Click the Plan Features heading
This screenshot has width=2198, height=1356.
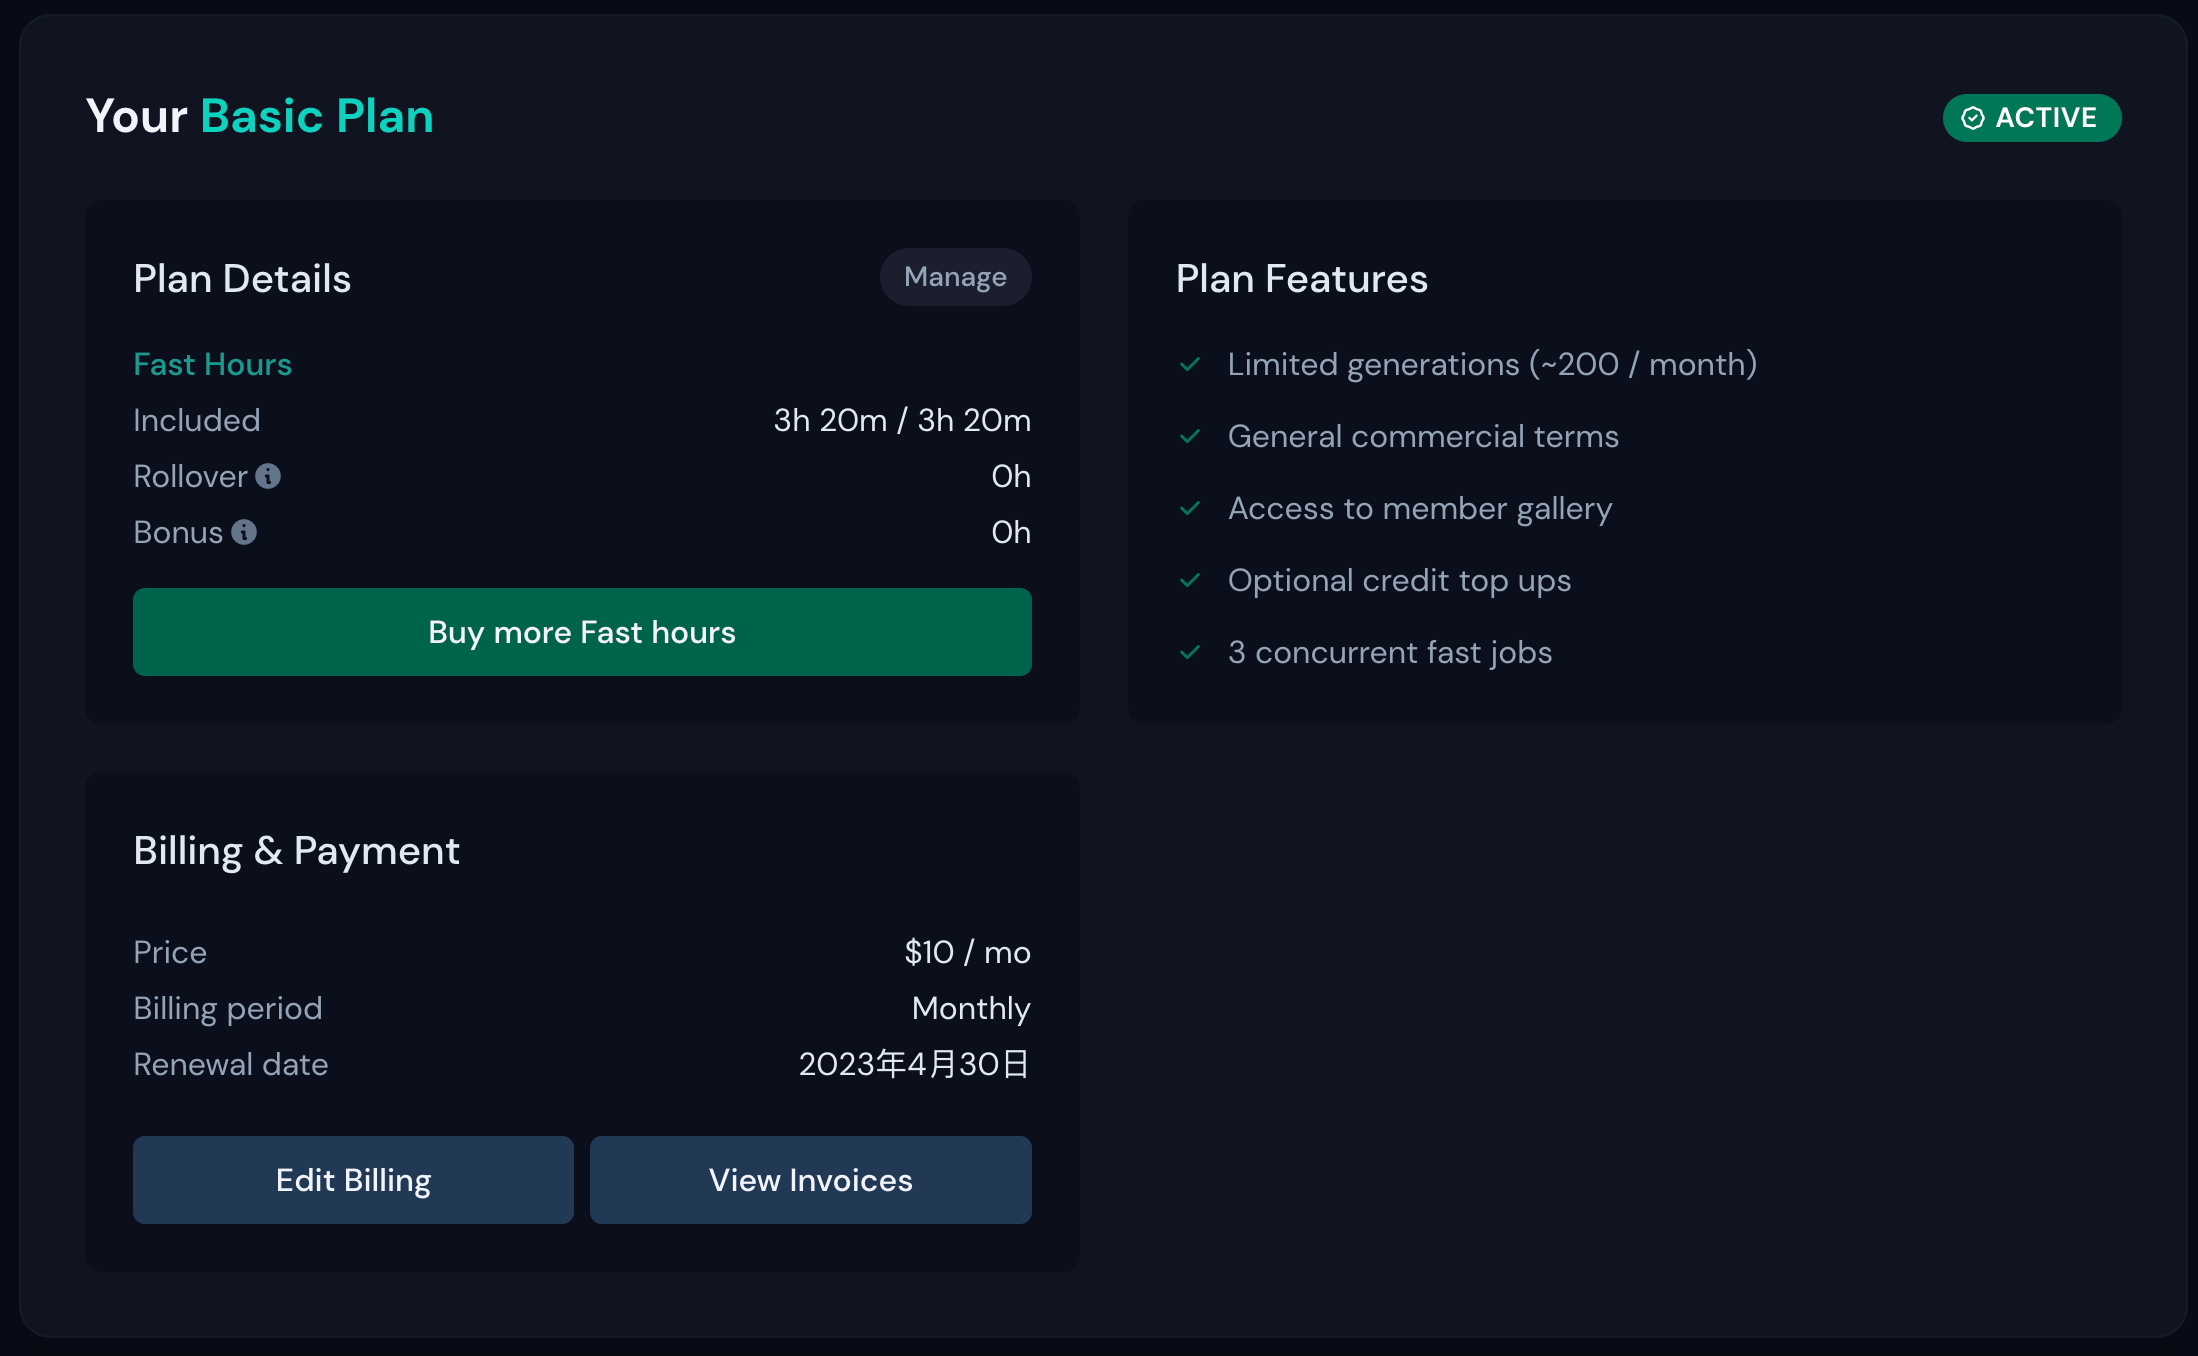pos(1301,278)
